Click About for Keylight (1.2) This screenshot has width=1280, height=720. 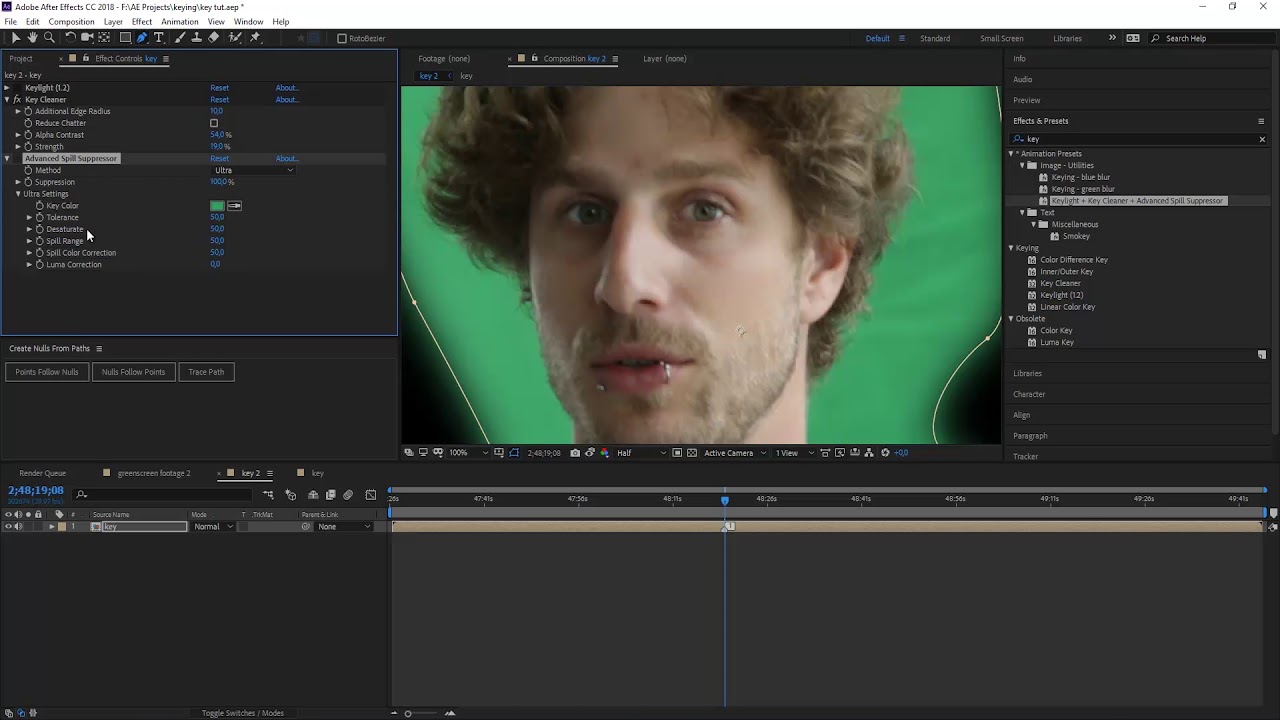[x=286, y=88]
